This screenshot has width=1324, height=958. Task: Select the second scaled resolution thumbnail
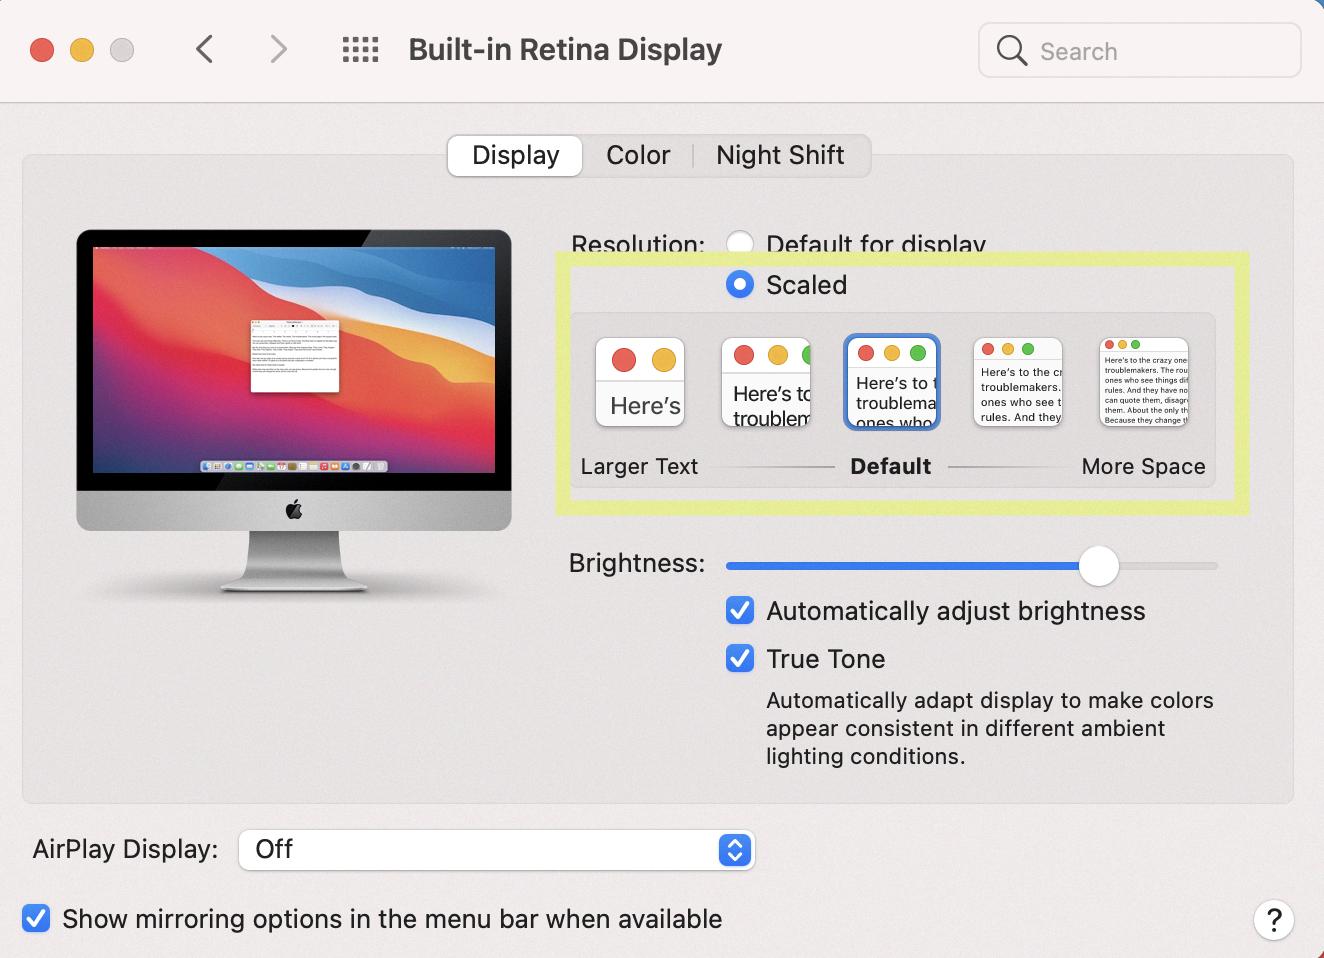coord(765,381)
